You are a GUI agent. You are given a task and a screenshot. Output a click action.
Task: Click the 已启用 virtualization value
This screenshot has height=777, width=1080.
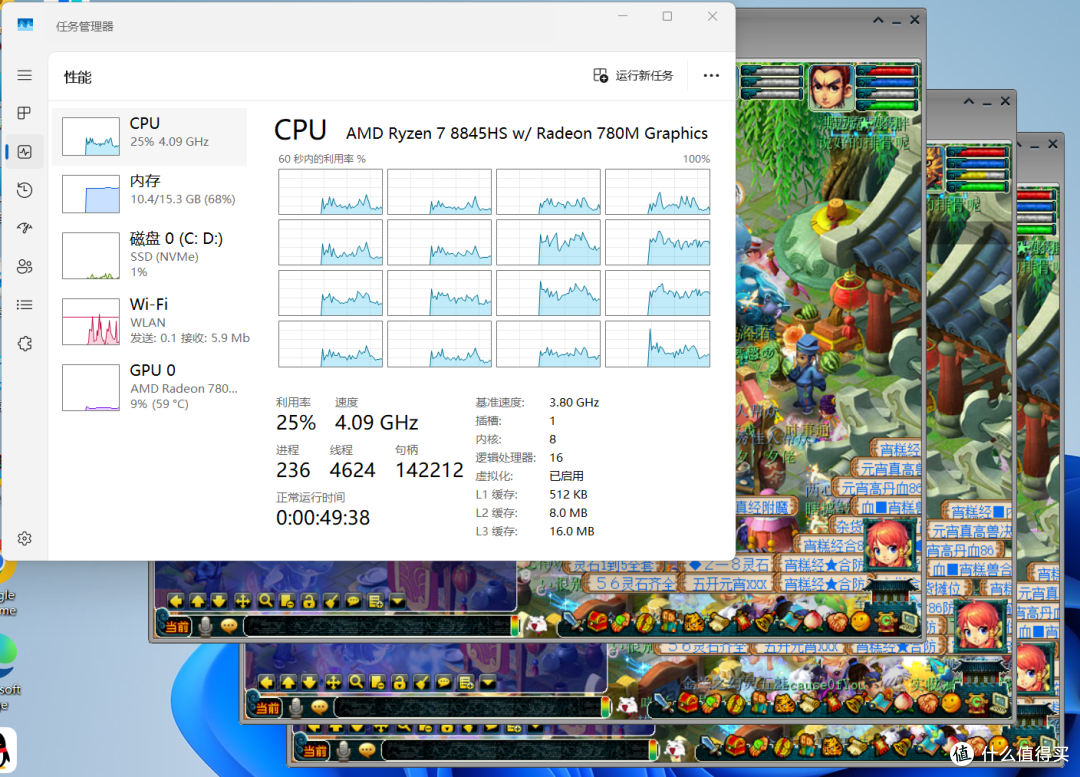click(566, 476)
